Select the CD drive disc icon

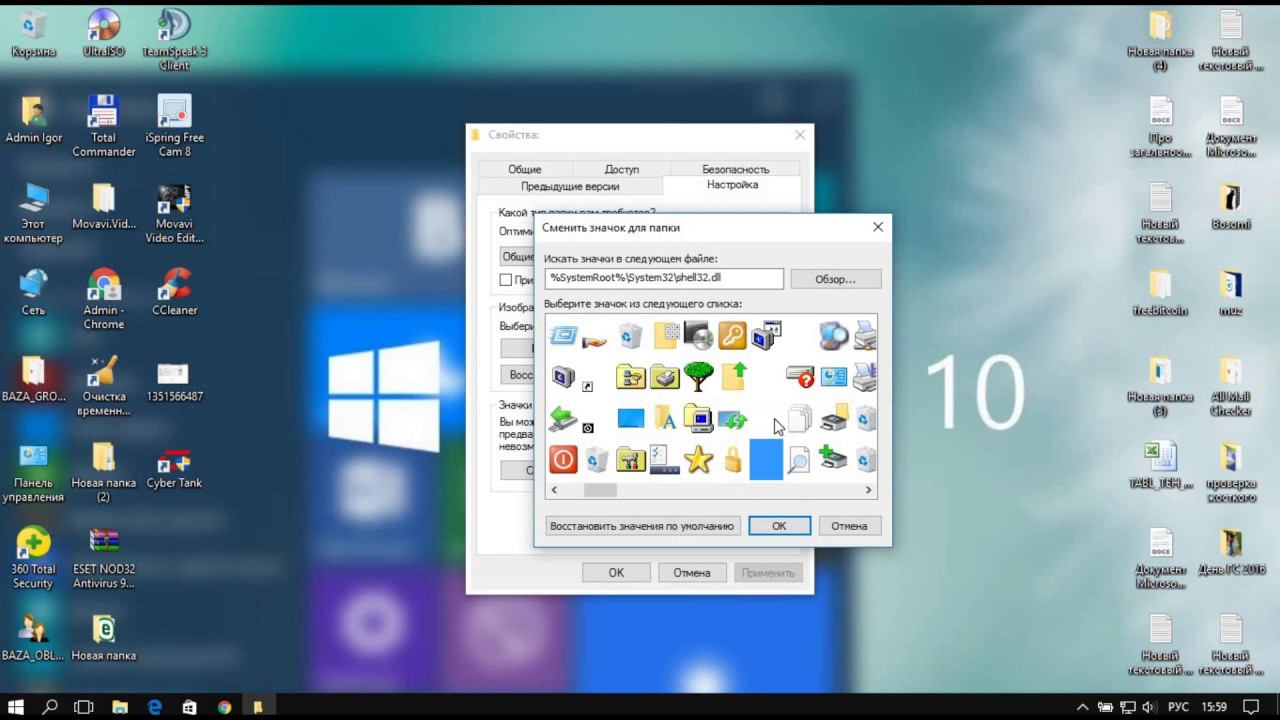point(698,335)
